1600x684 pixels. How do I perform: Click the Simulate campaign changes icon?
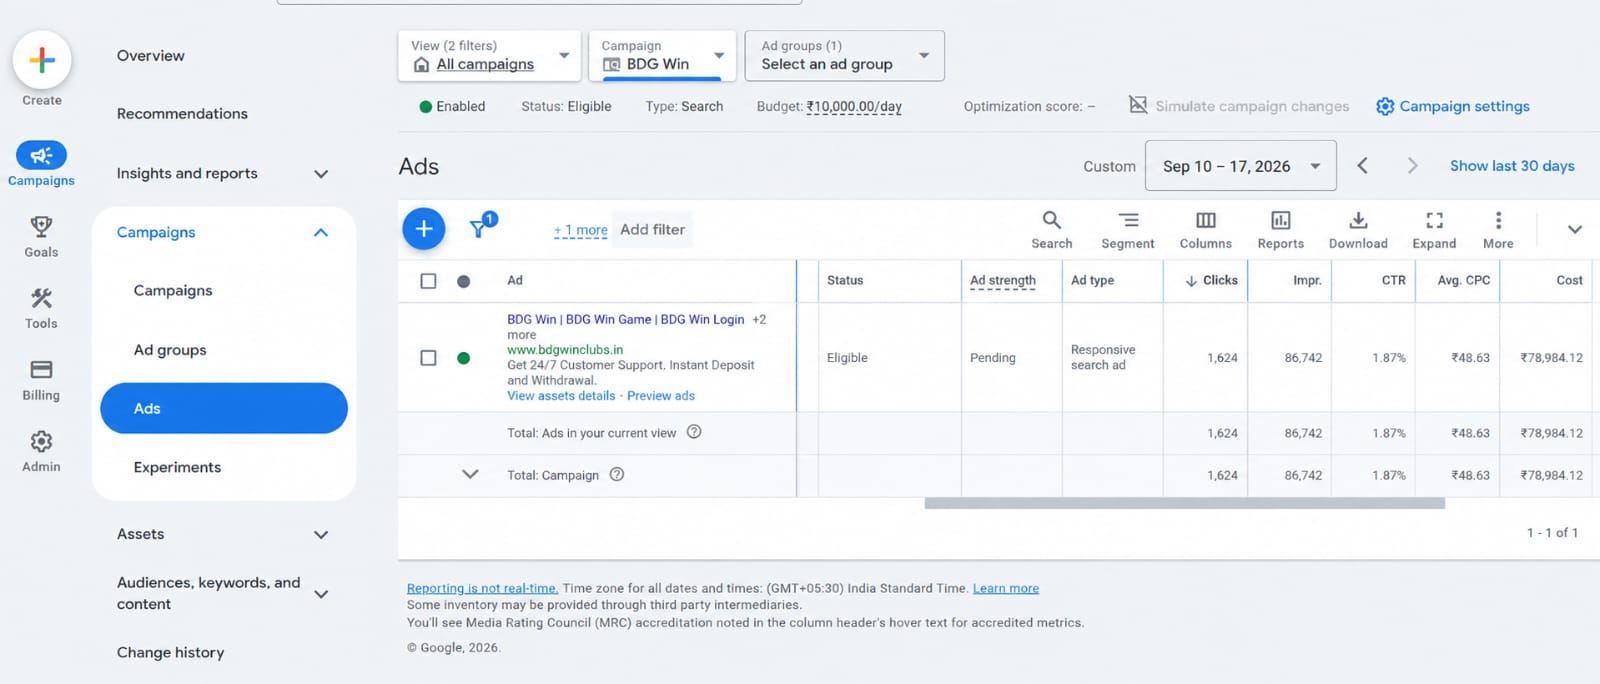1138,105
